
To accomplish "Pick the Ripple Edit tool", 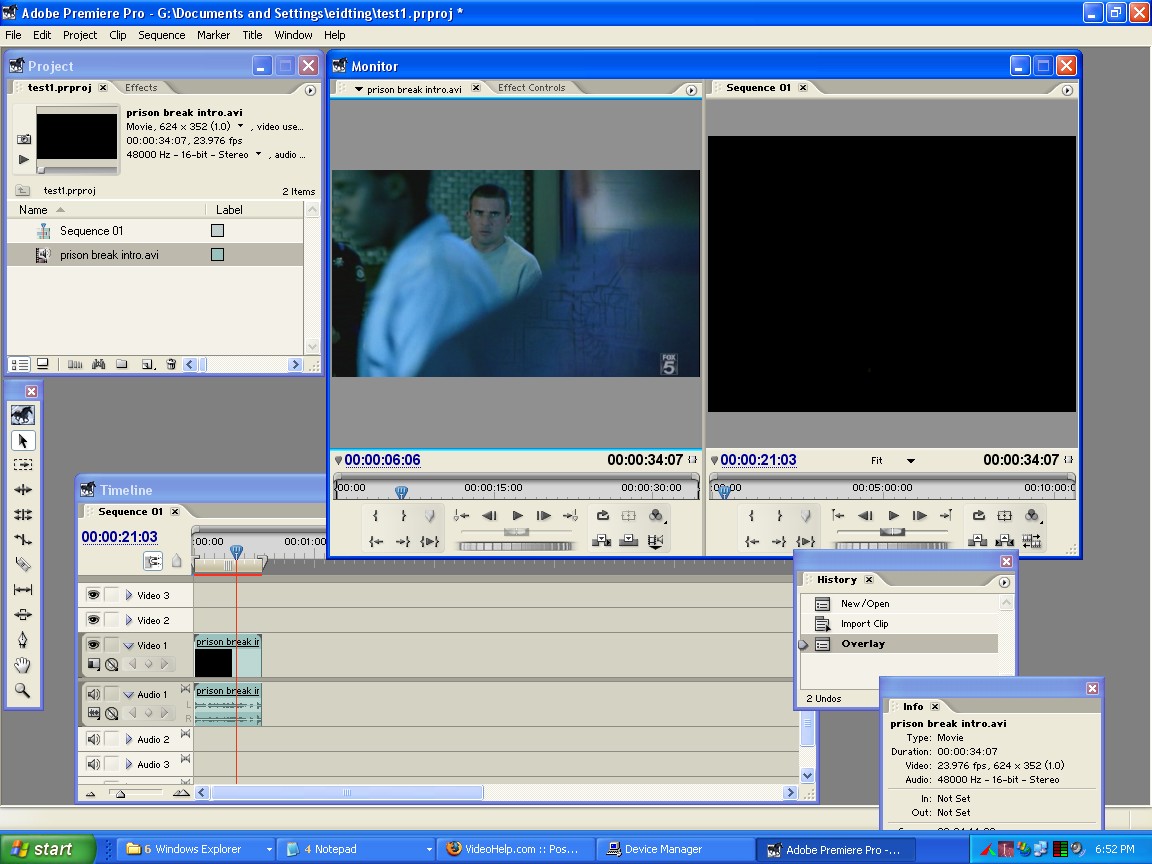I will [x=23, y=489].
